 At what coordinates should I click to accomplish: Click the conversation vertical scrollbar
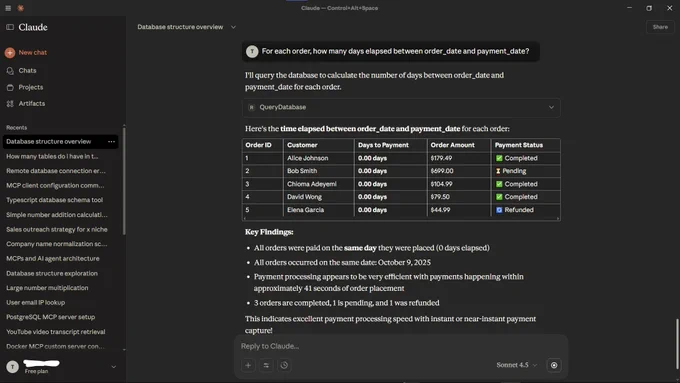point(677,344)
